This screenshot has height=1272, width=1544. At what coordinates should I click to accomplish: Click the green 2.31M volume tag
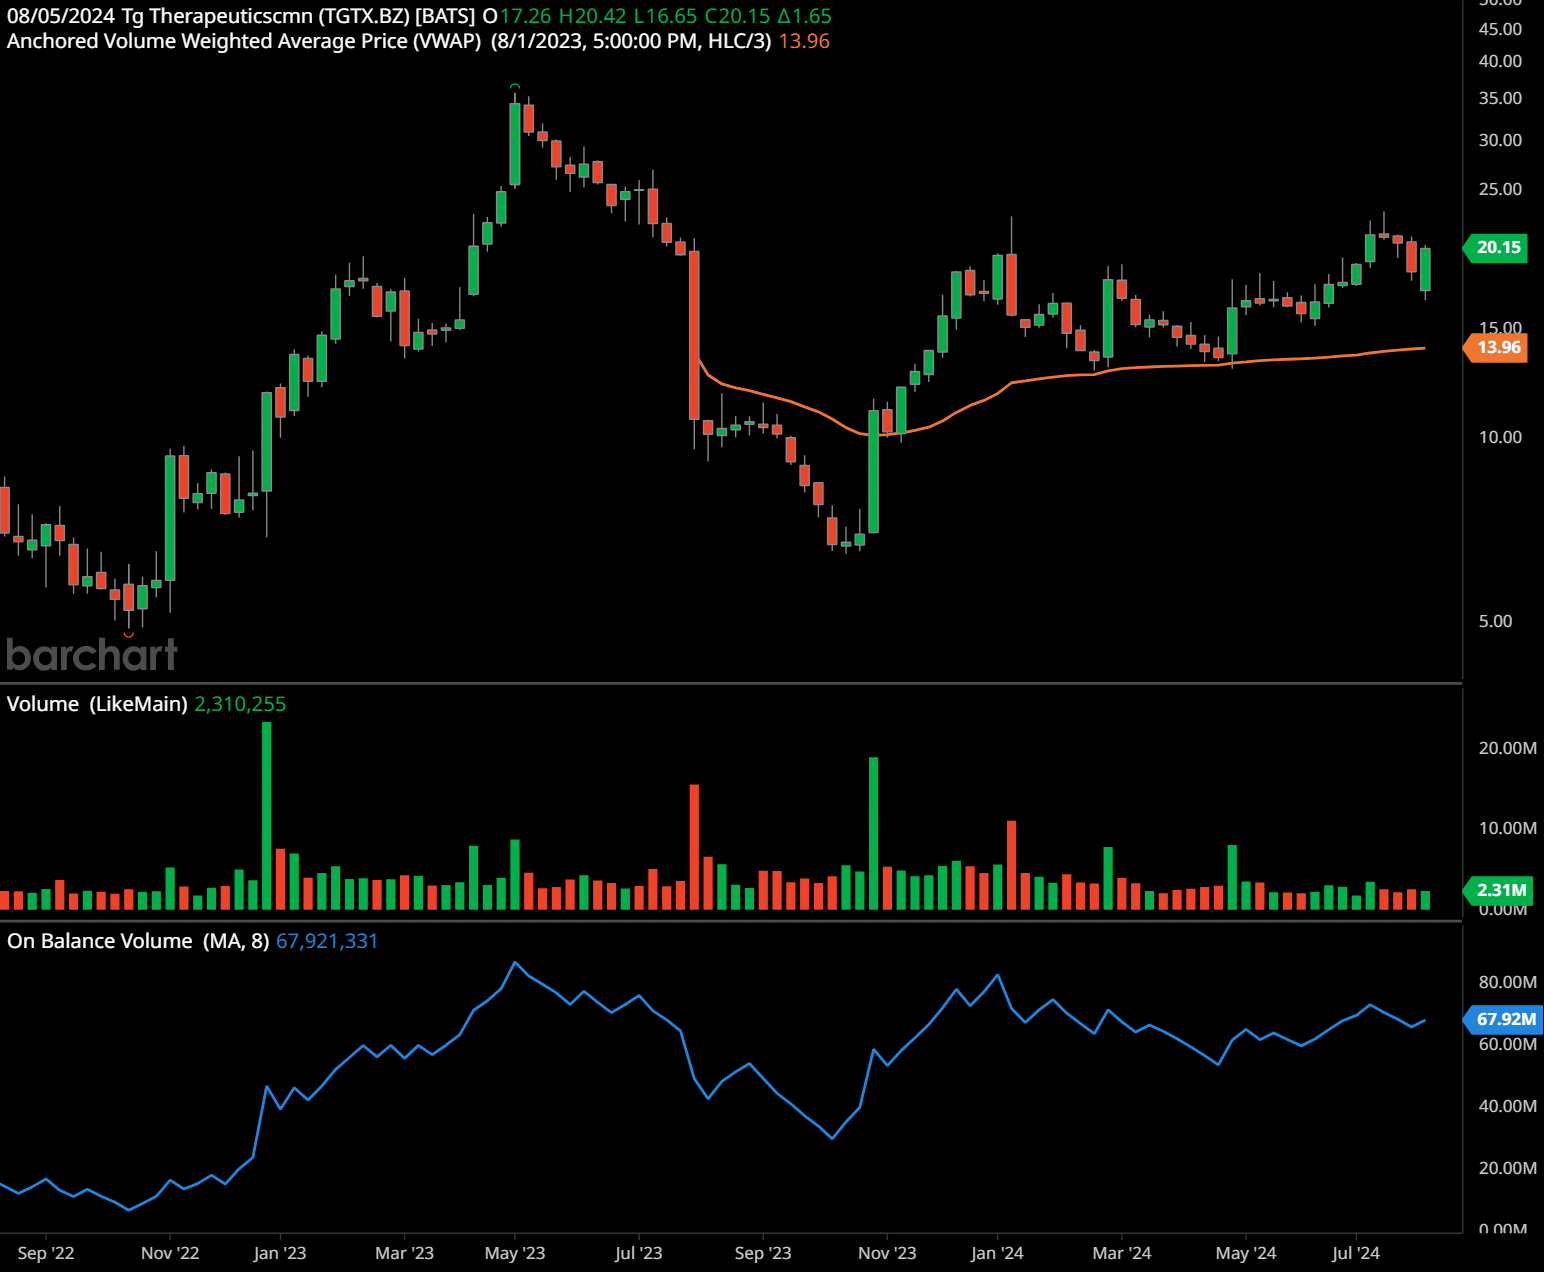1499,889
